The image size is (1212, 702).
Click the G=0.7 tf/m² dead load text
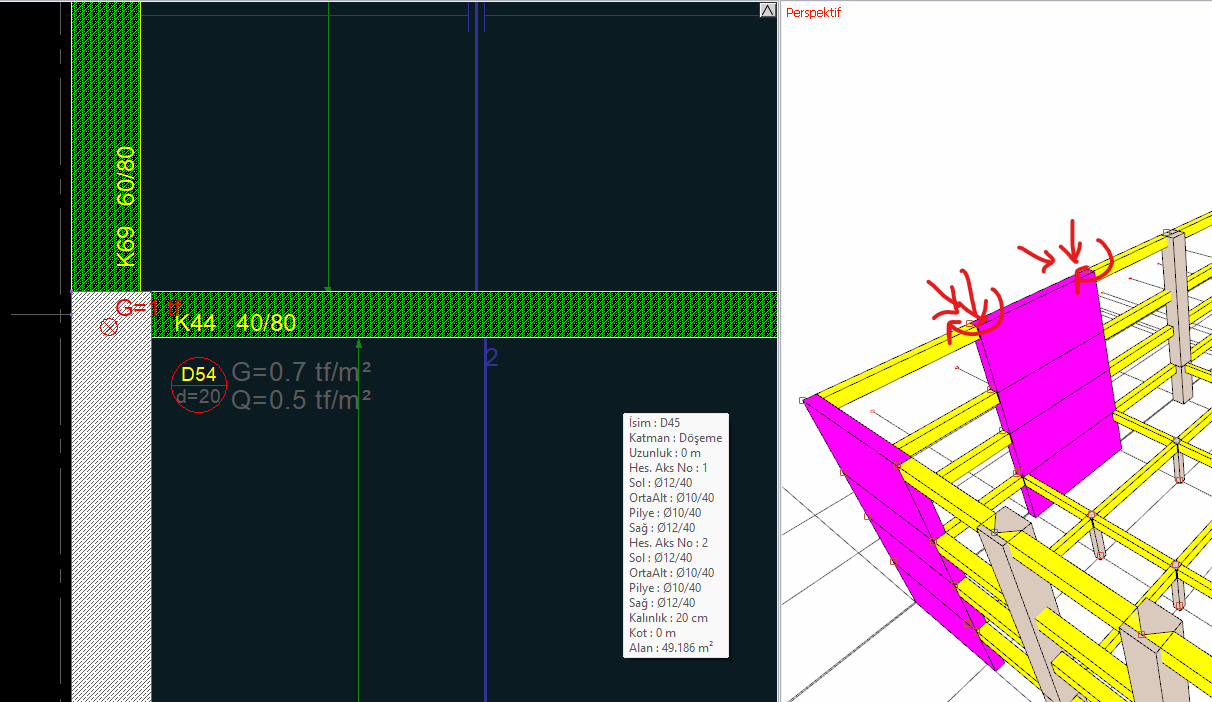pos(302,373)
